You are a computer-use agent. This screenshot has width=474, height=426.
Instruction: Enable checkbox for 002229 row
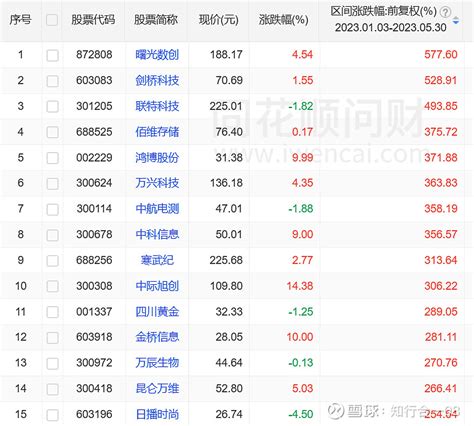pos(52,158)
